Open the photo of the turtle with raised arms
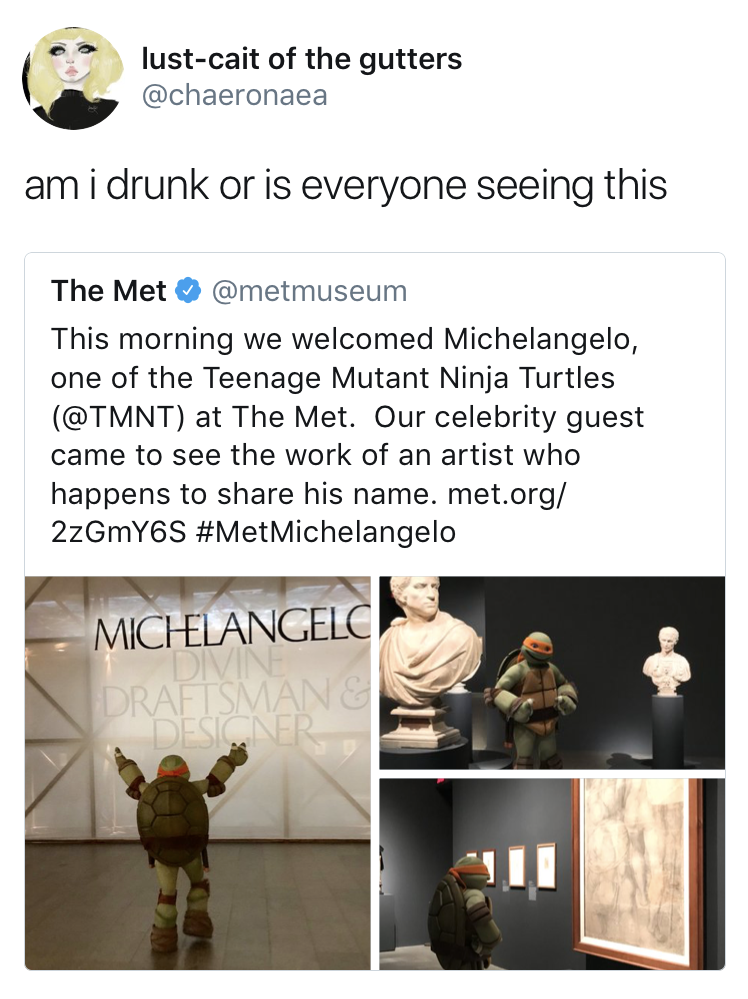Screen dimensions: 748x999 click(x=197, y=772)
